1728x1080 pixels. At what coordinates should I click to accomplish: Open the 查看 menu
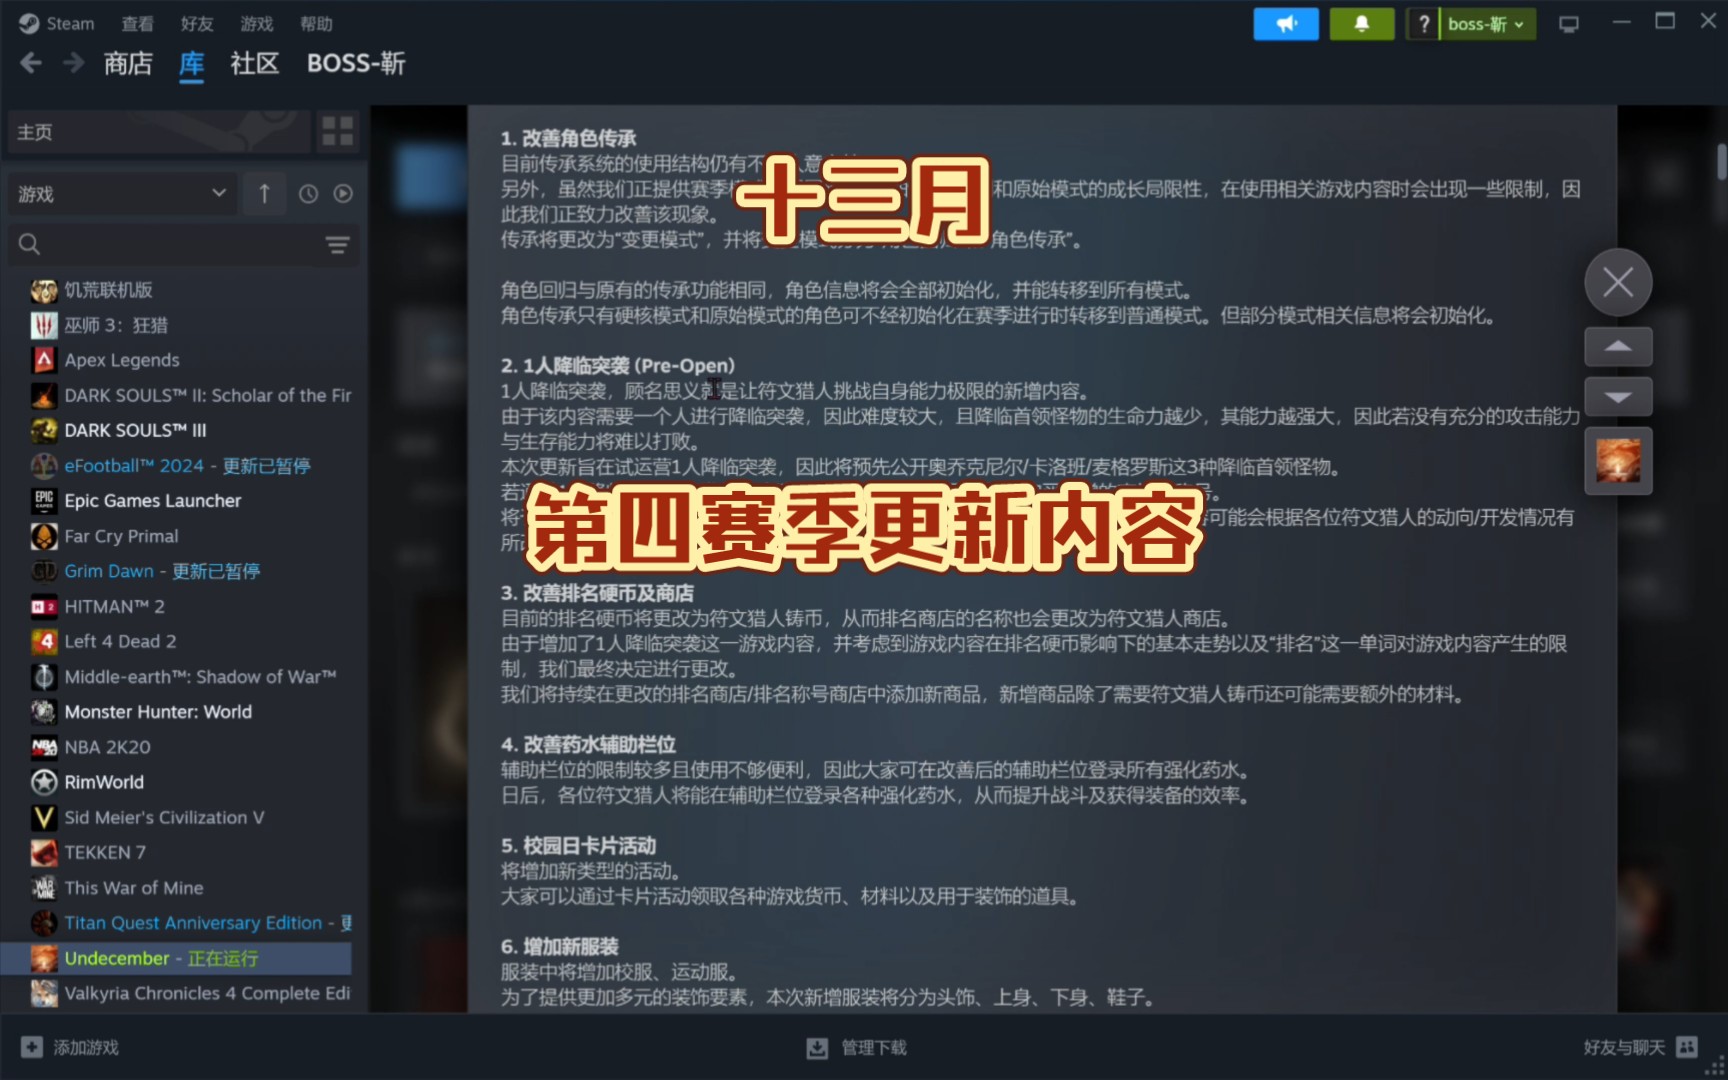click(137, 23)
